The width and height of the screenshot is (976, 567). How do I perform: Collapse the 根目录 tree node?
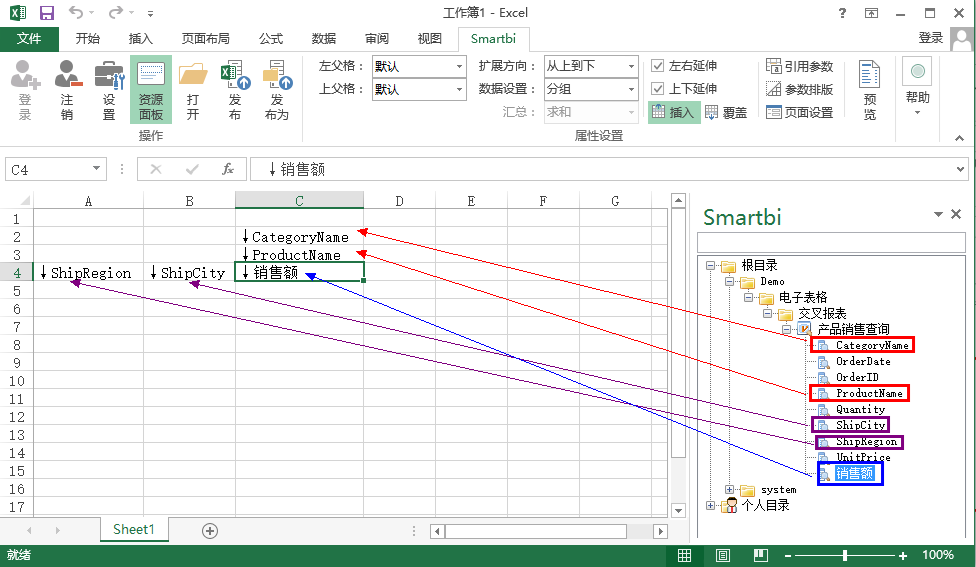710,266
